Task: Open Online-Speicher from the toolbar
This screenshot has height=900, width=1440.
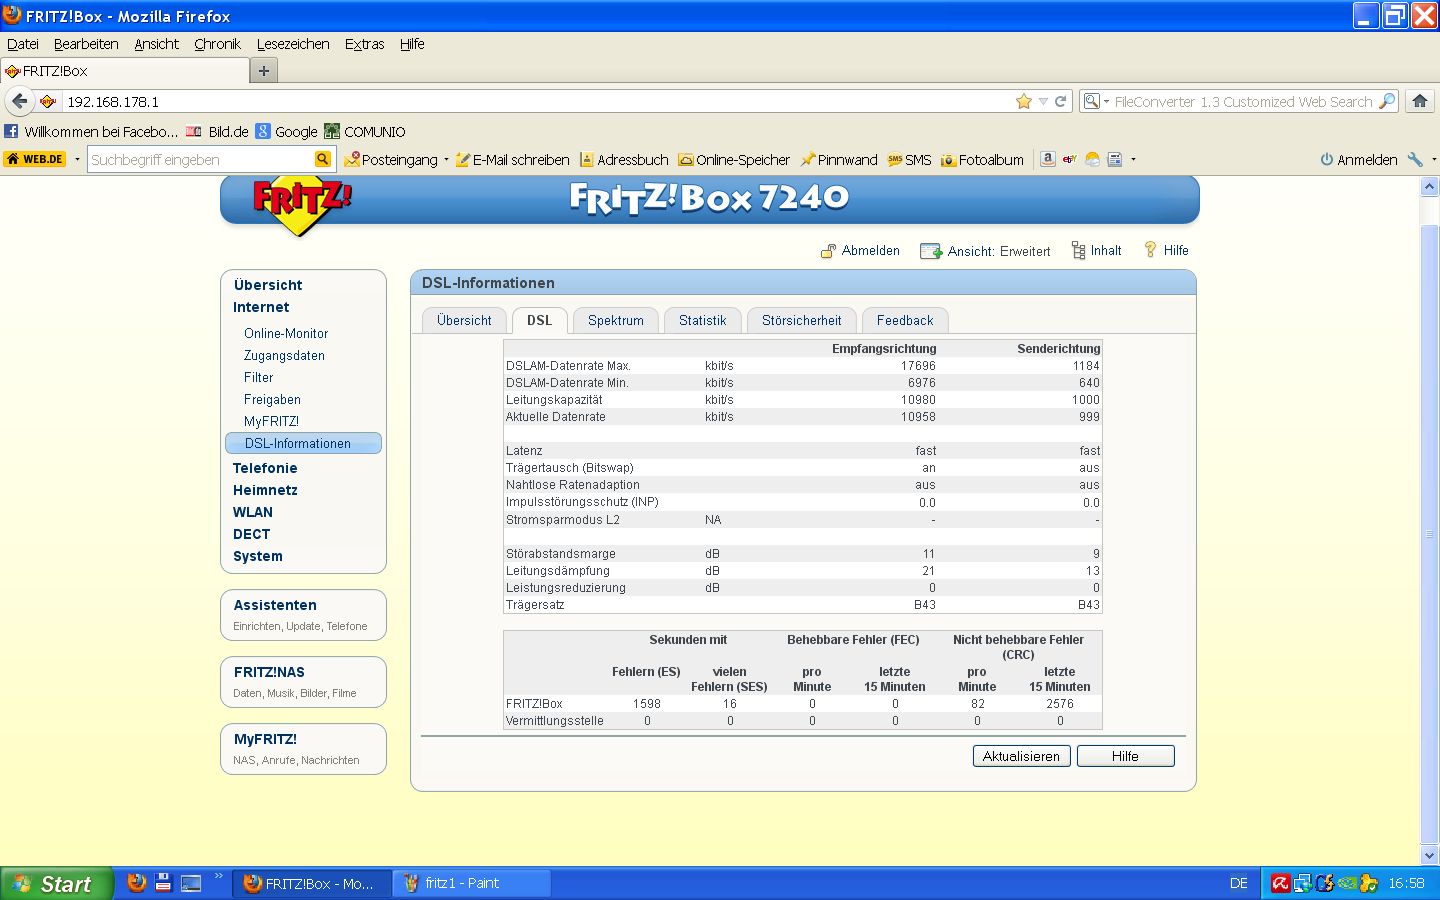Action: [x=734, y=159]
